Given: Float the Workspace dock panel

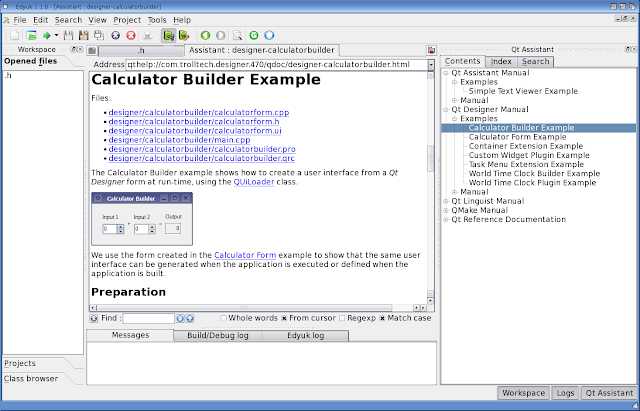Looking at the screenshot, I should [73, 49].
